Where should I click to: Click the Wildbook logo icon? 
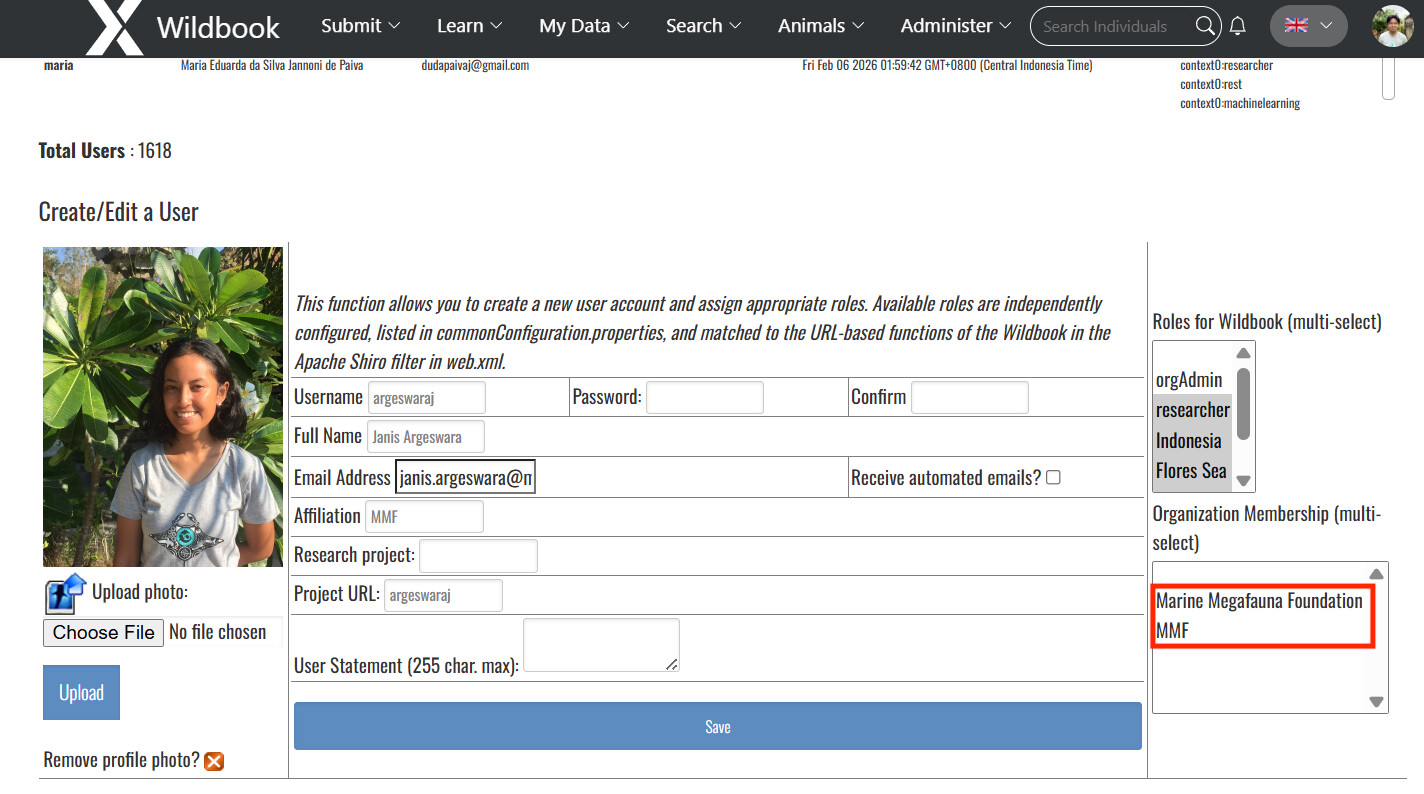pyautogui.click(x=114, y=27)
